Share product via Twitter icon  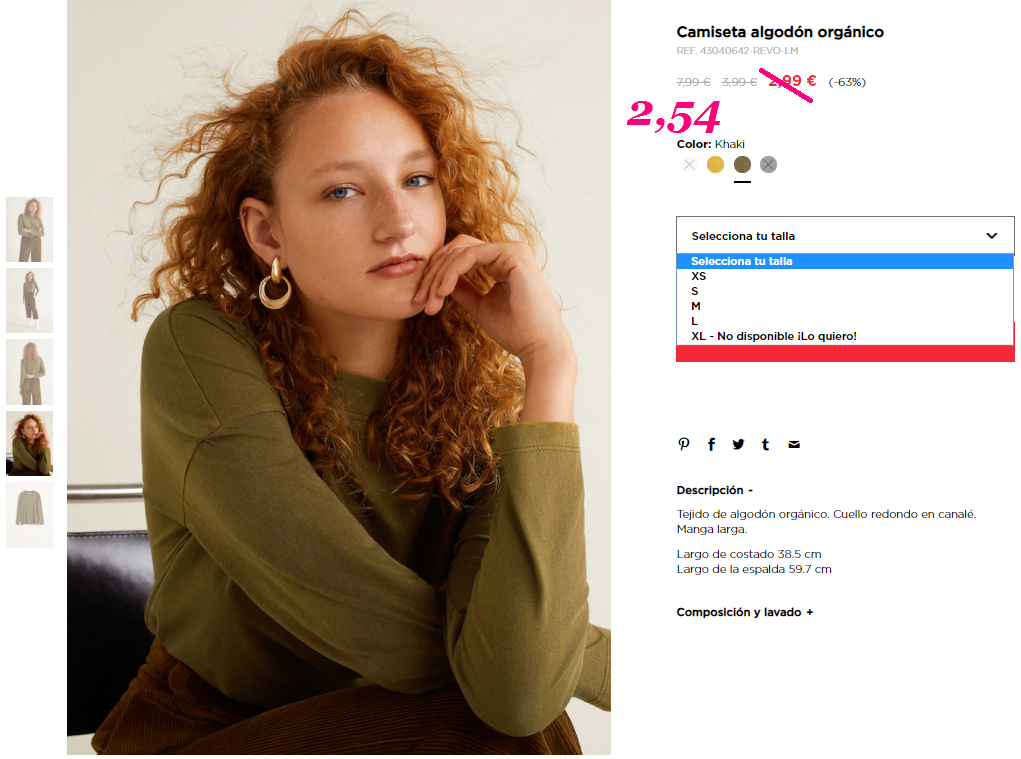tap(738, 444)
